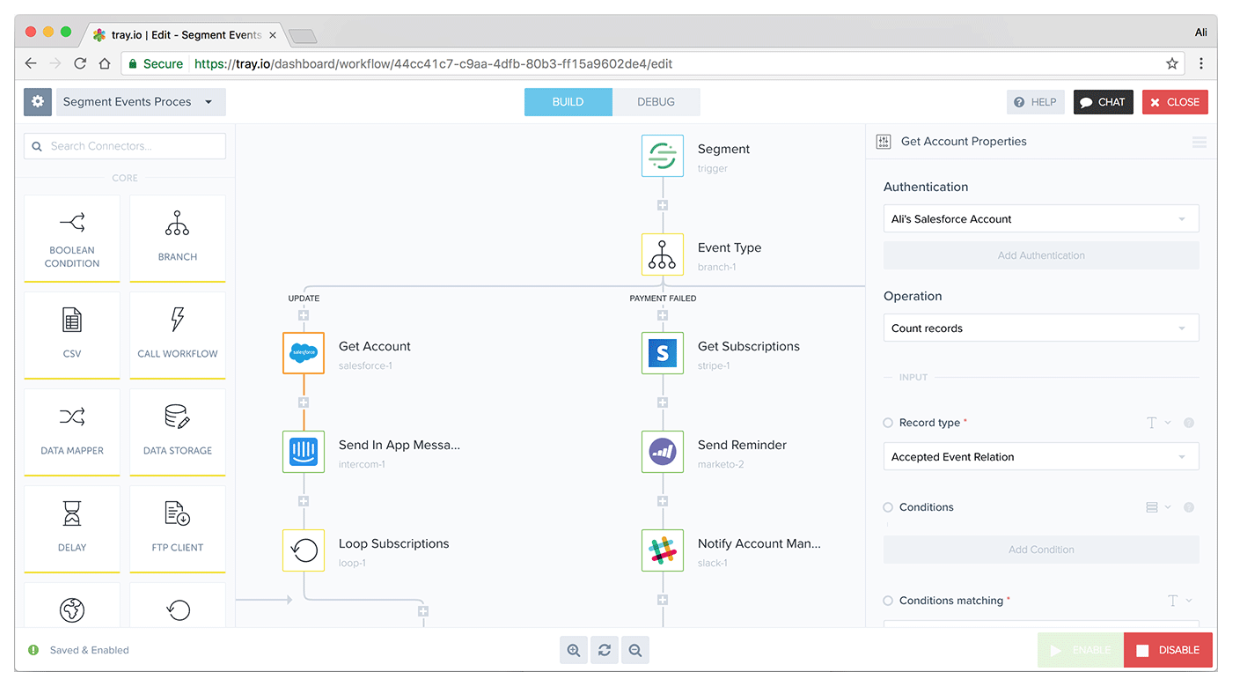The height and width of the screenshot is (682, 1237).
Task: Bookmark page with star icon
Action: click(1172, 64)
